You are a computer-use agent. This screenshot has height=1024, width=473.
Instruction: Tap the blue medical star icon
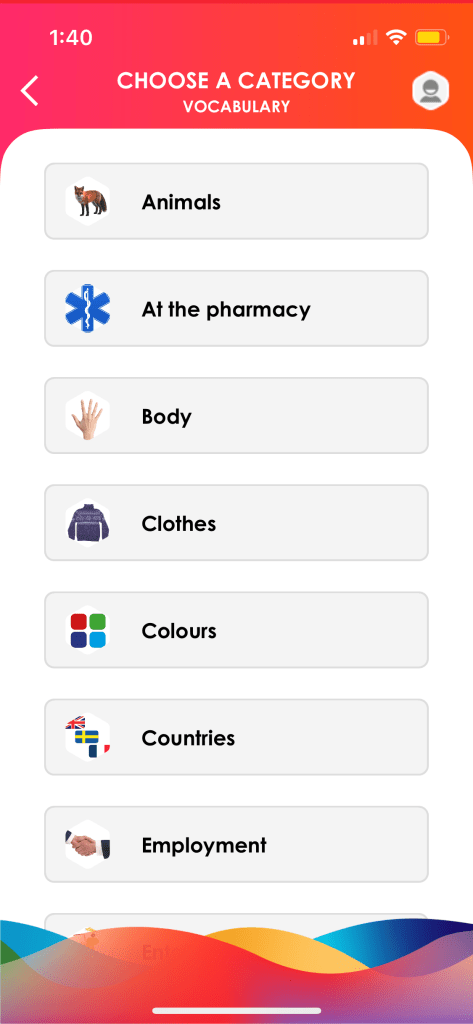(88, 308)
